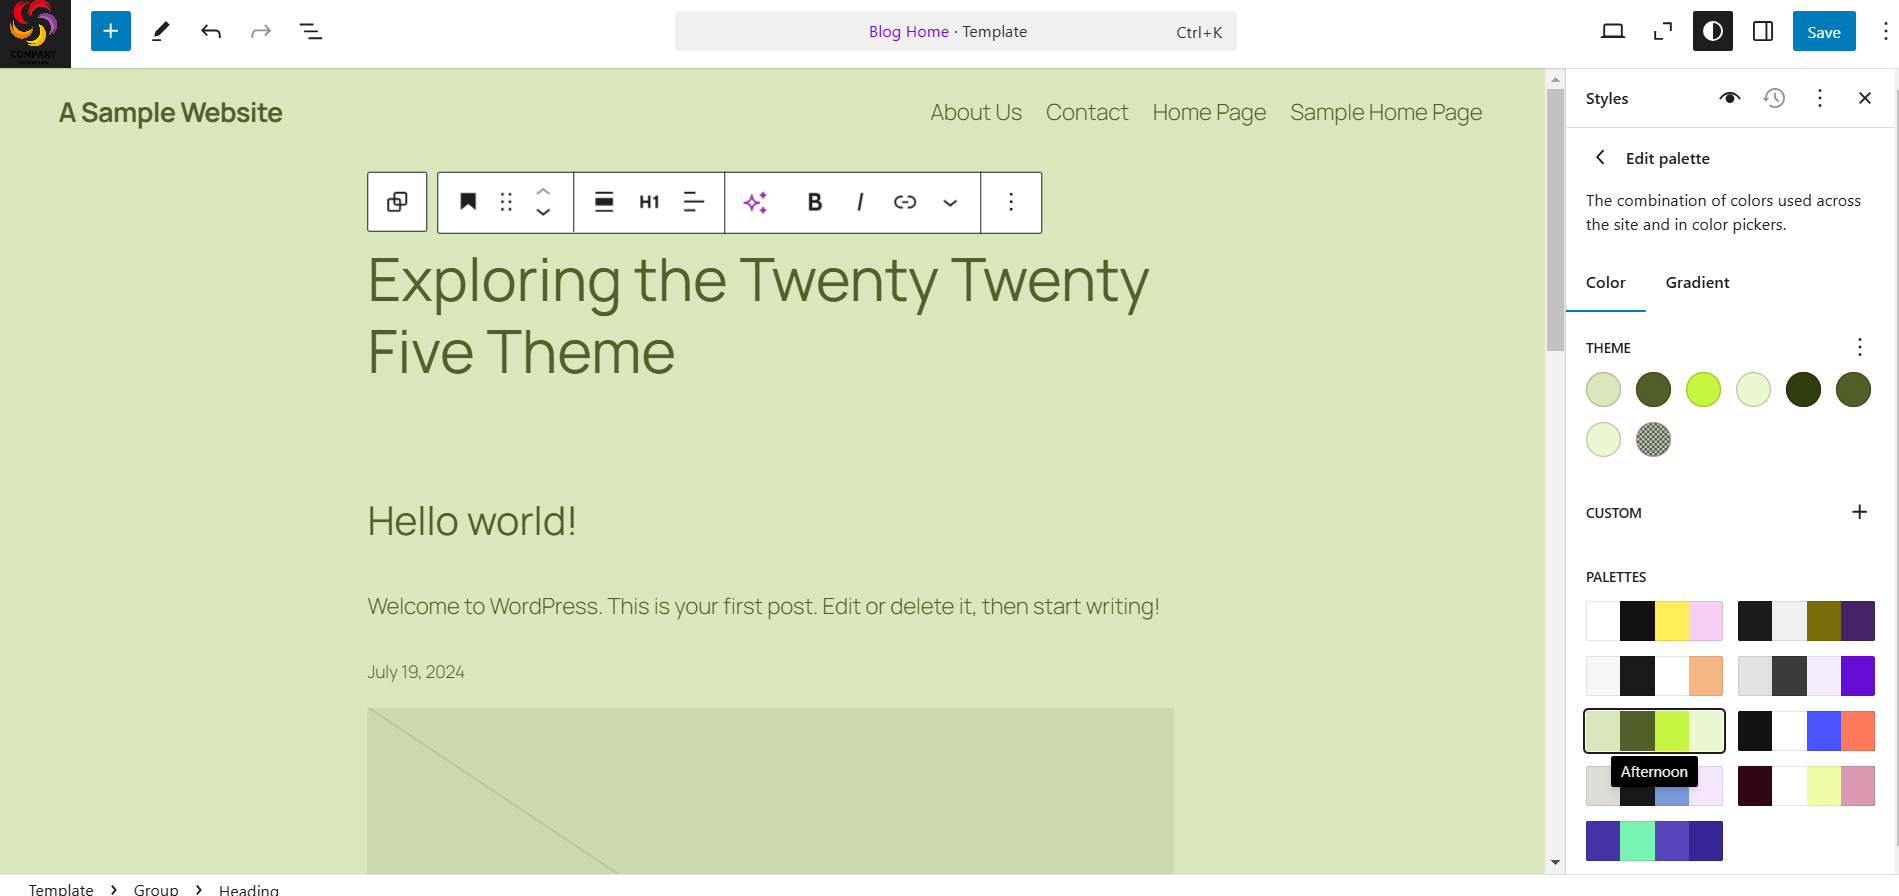Close the Styles sidebar
This screenshot has width=1899, height=896.
click(x=1865, y=98)
